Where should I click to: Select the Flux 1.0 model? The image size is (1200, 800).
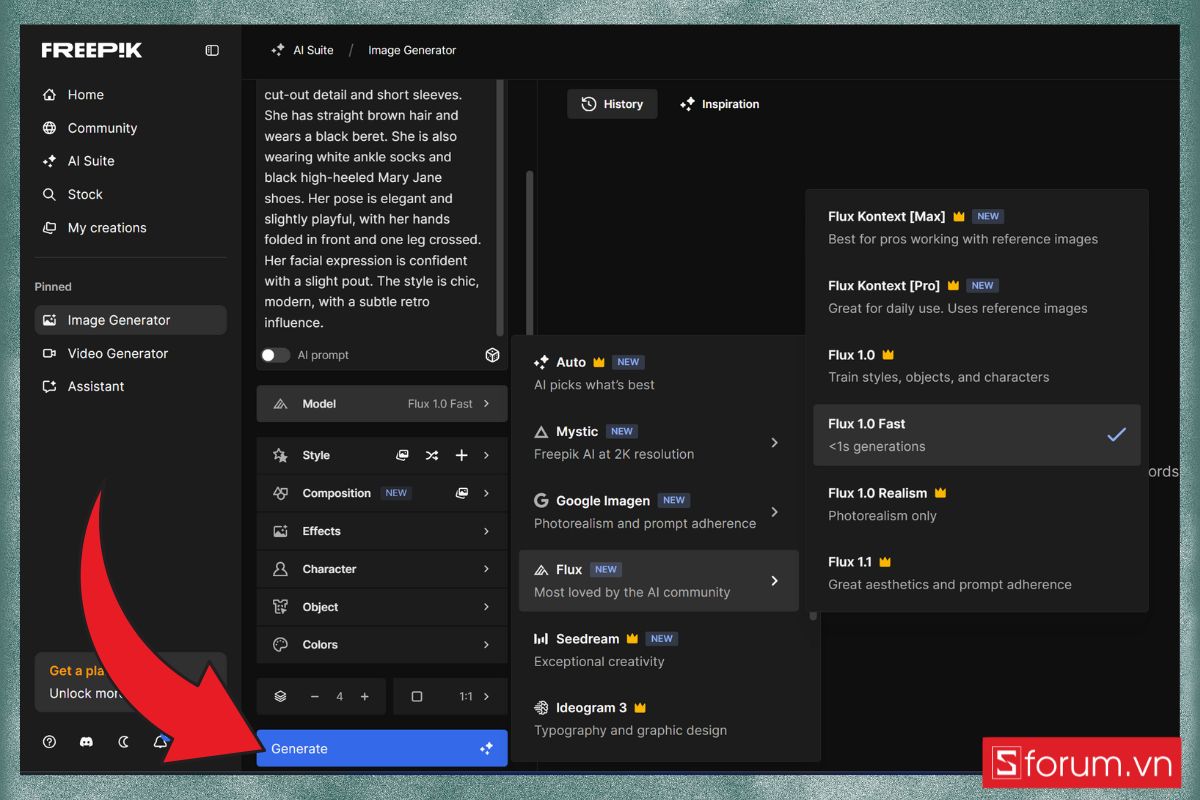coord(977,366)
